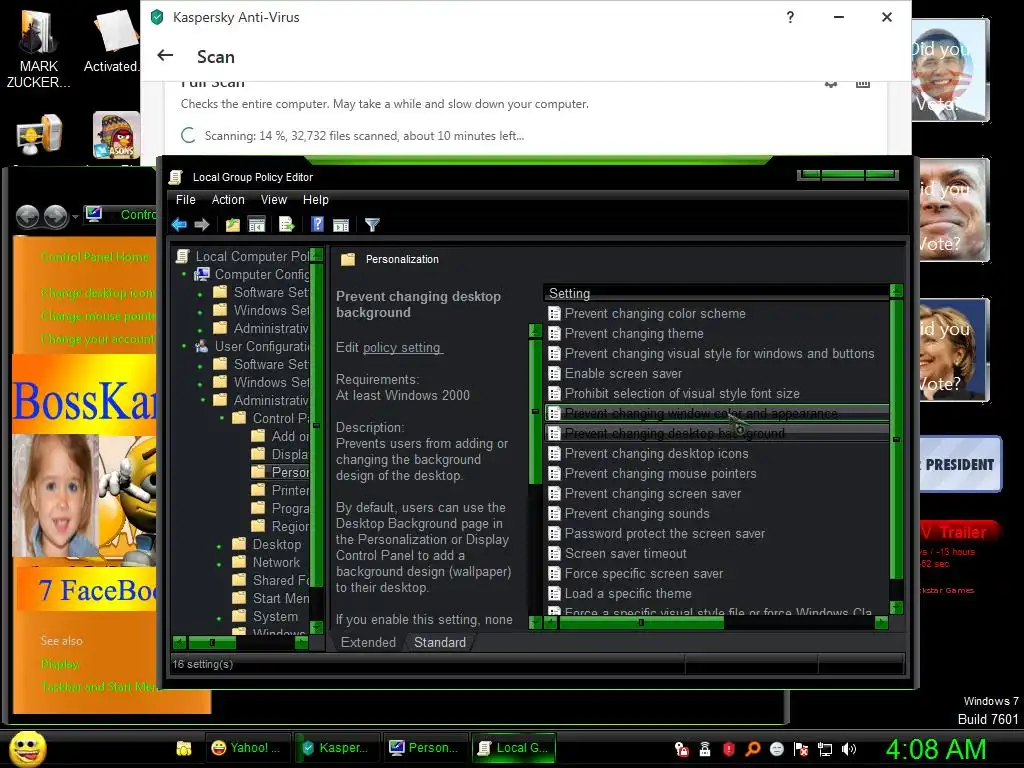Screen dimensions: 1024x768
Task: Click the Export List toolbar icon
Action: click(287, 225)
